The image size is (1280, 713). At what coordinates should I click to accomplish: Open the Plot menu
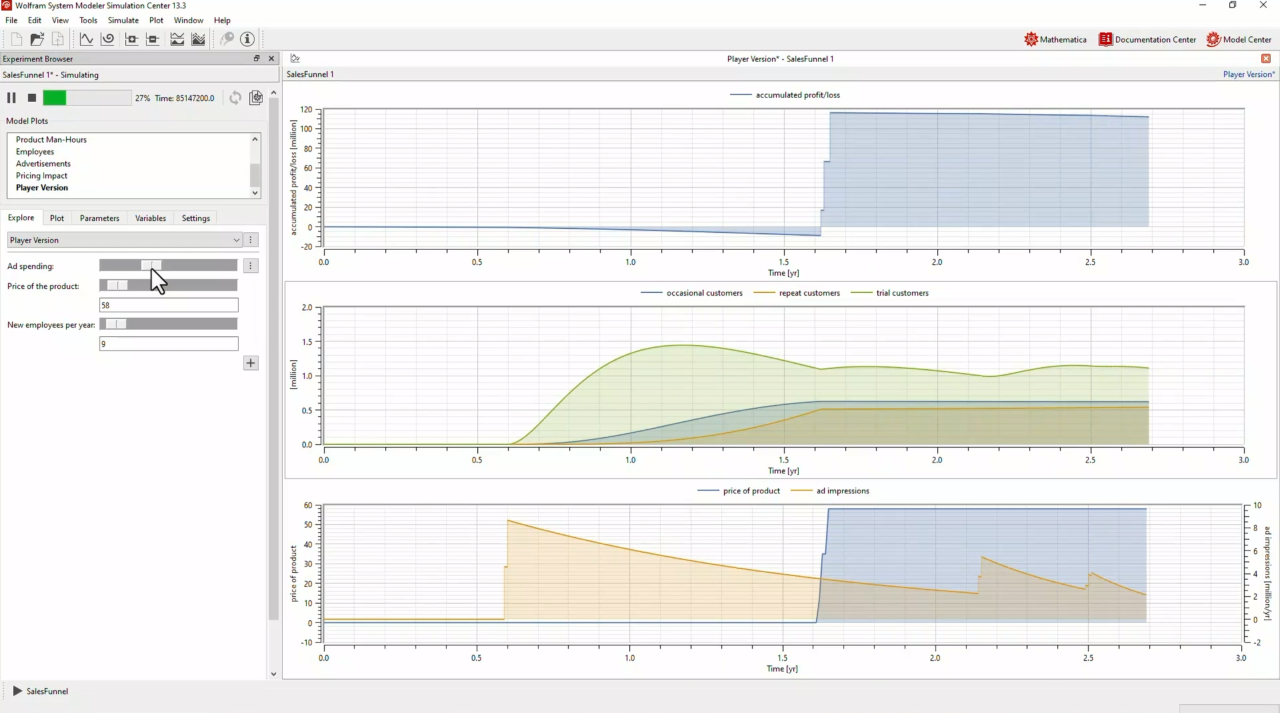[x=156, y=20]
